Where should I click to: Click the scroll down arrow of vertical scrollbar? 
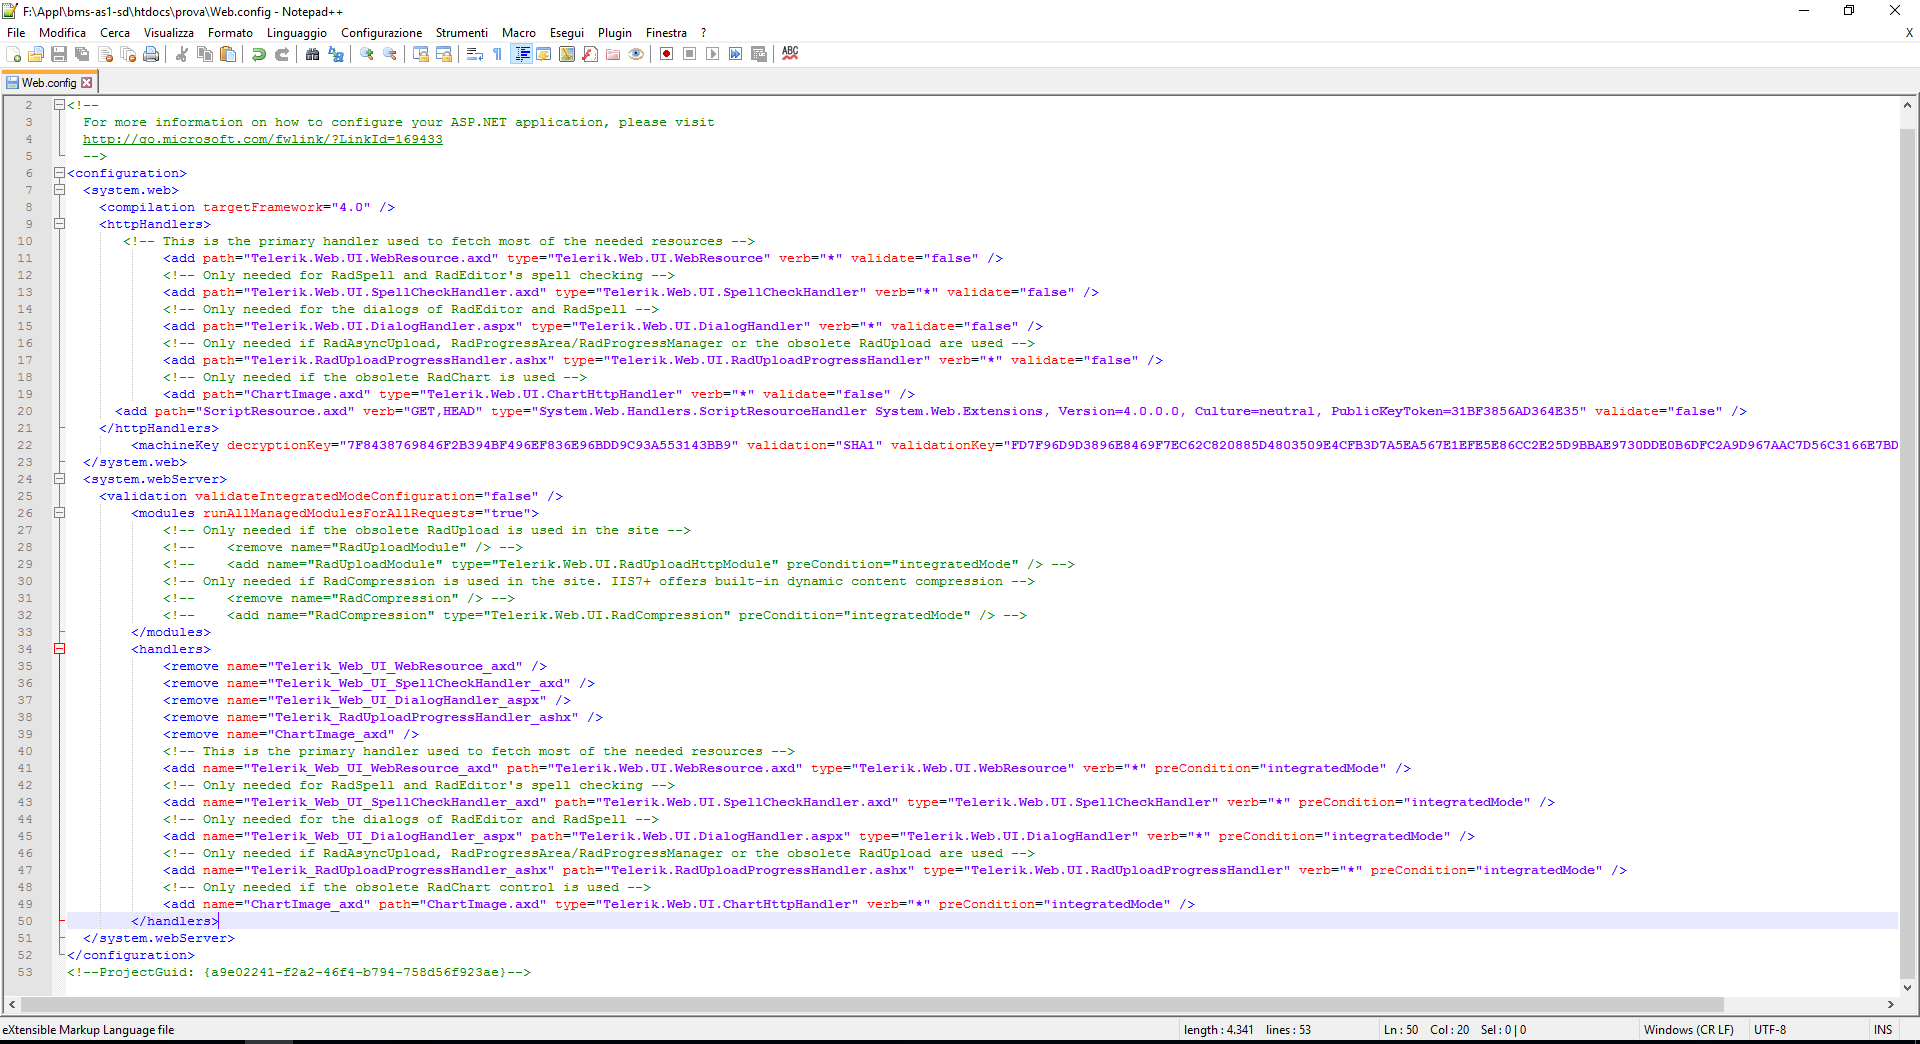pyautogui.click(x=1908, y=987)
